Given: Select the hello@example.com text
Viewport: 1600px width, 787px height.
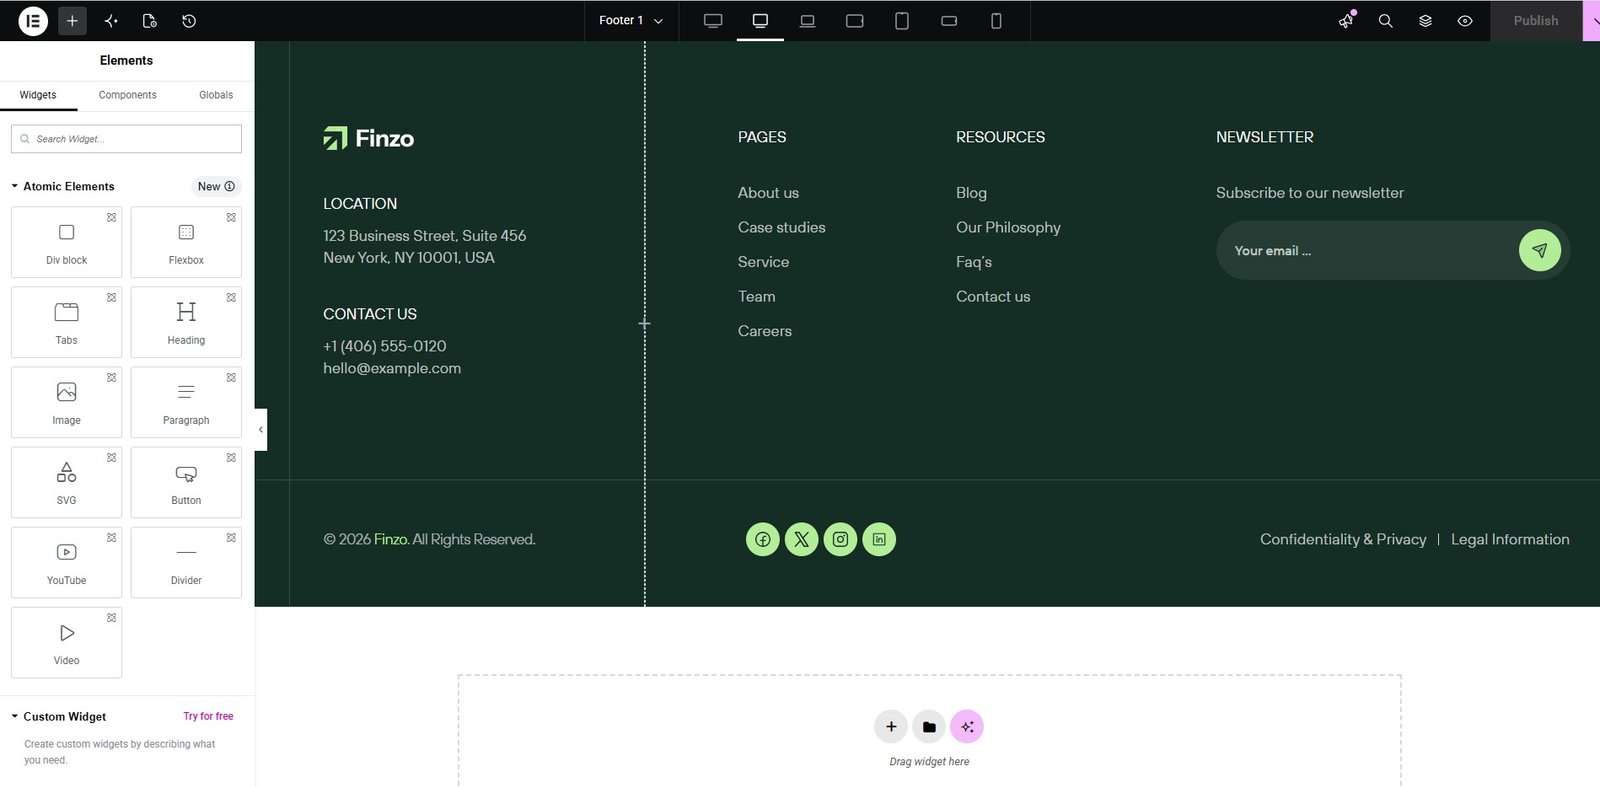Looking at the screenshot, I should (x=392, y=369).
